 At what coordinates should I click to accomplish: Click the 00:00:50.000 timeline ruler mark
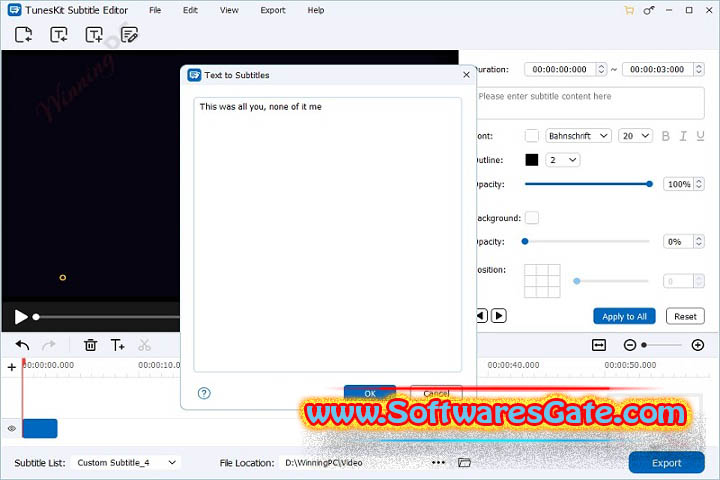coord(630,365)
